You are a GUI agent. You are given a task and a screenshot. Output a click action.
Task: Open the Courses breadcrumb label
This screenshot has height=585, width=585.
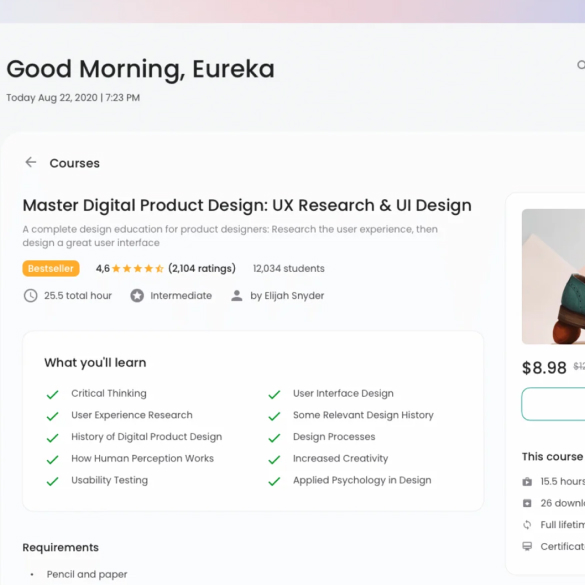click(75, 163)
